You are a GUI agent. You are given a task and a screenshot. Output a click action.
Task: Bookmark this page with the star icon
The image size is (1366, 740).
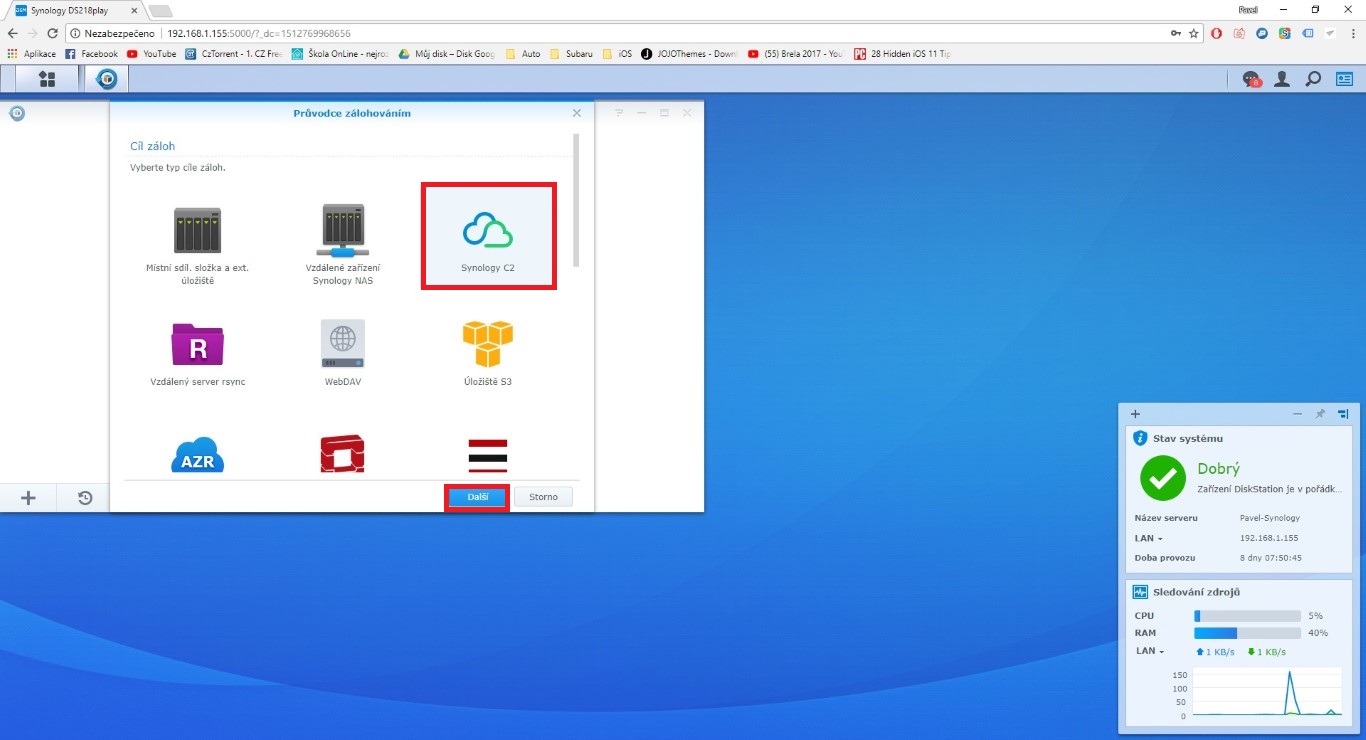[1194, 33]
